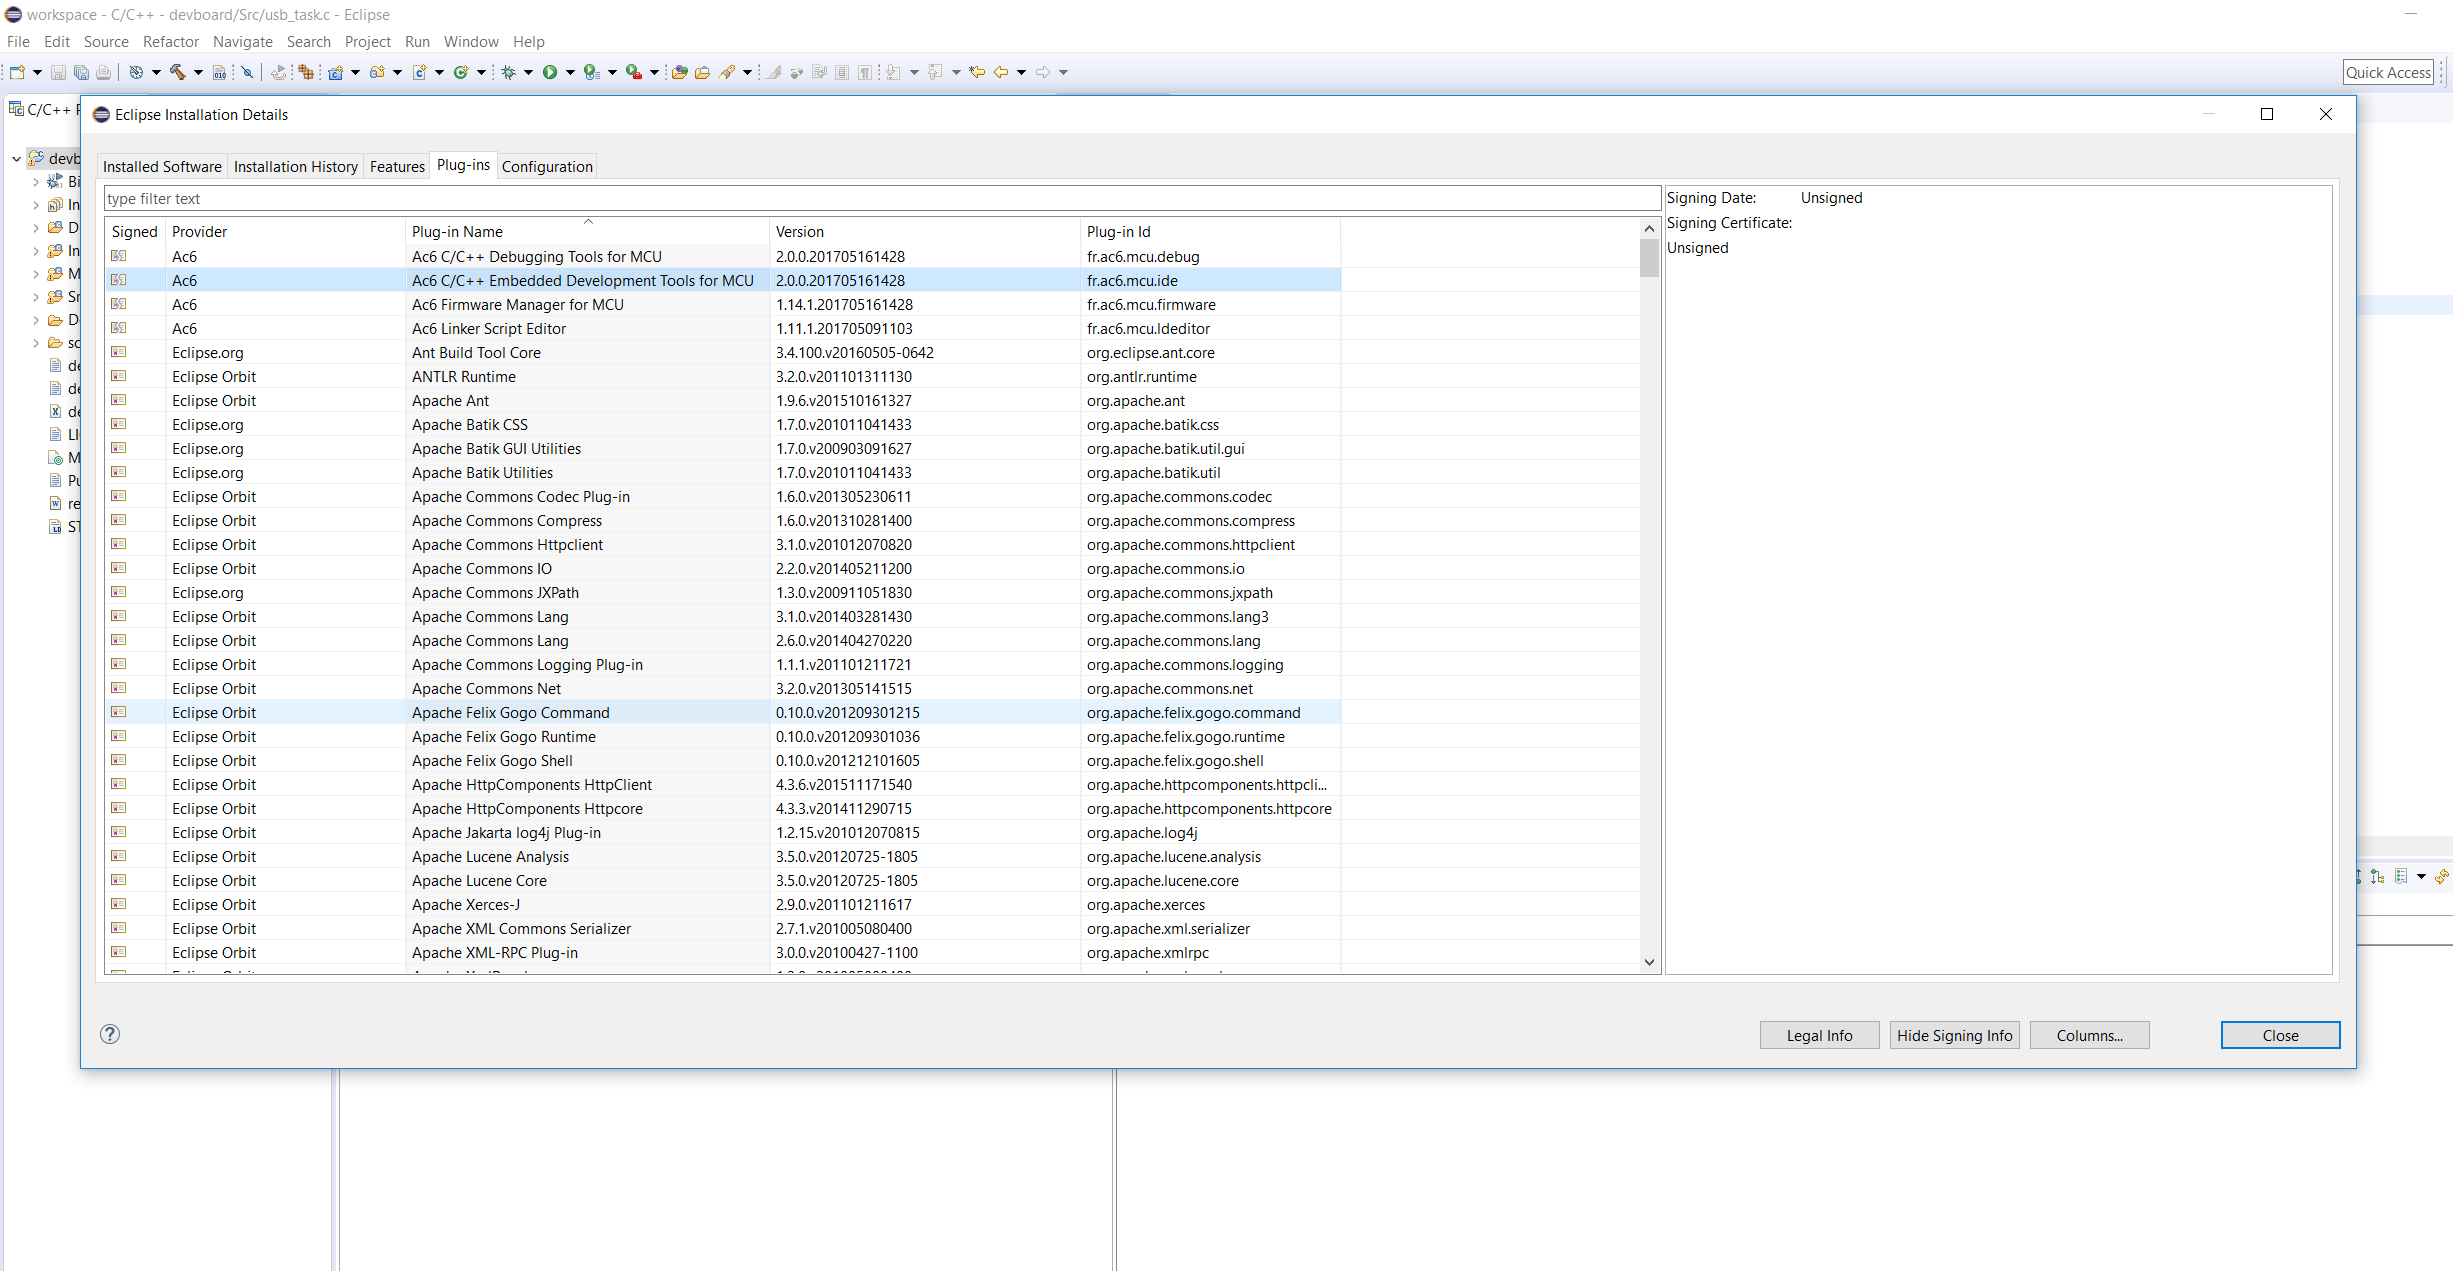Click the binary 010 toolbar icon

[219, 72]
